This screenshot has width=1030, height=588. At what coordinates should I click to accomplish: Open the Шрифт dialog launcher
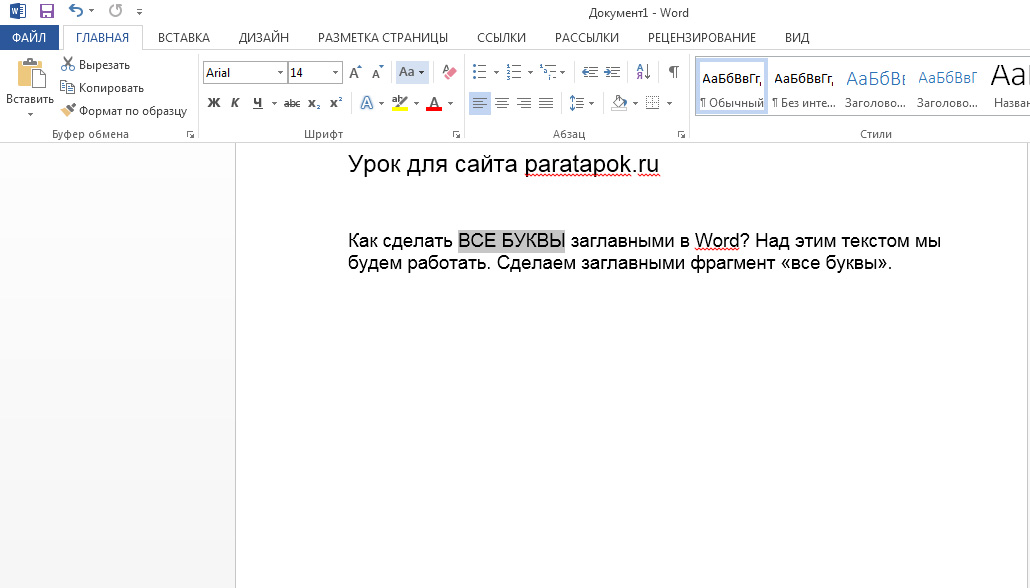click(x=457, y=135)
